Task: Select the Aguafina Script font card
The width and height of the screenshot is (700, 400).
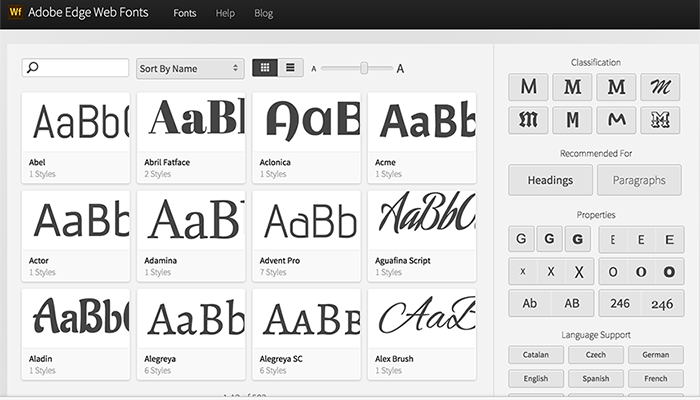Action: pos(422,236)
